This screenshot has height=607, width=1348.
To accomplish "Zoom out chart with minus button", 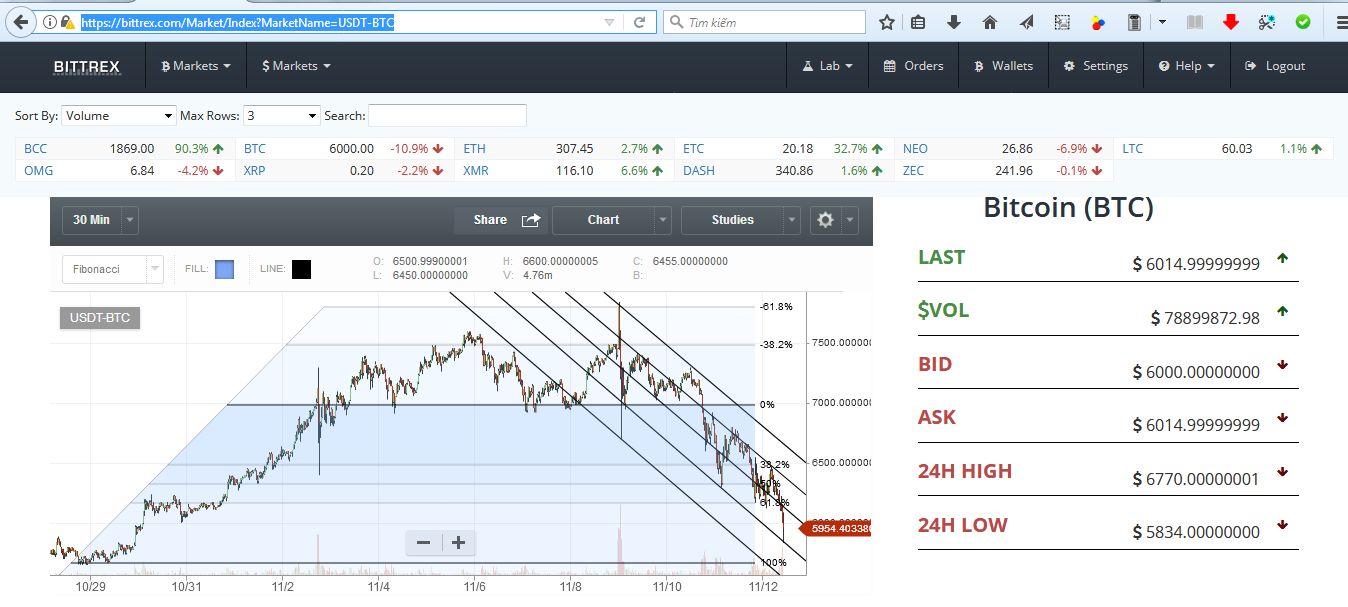I will pos(423,543).
